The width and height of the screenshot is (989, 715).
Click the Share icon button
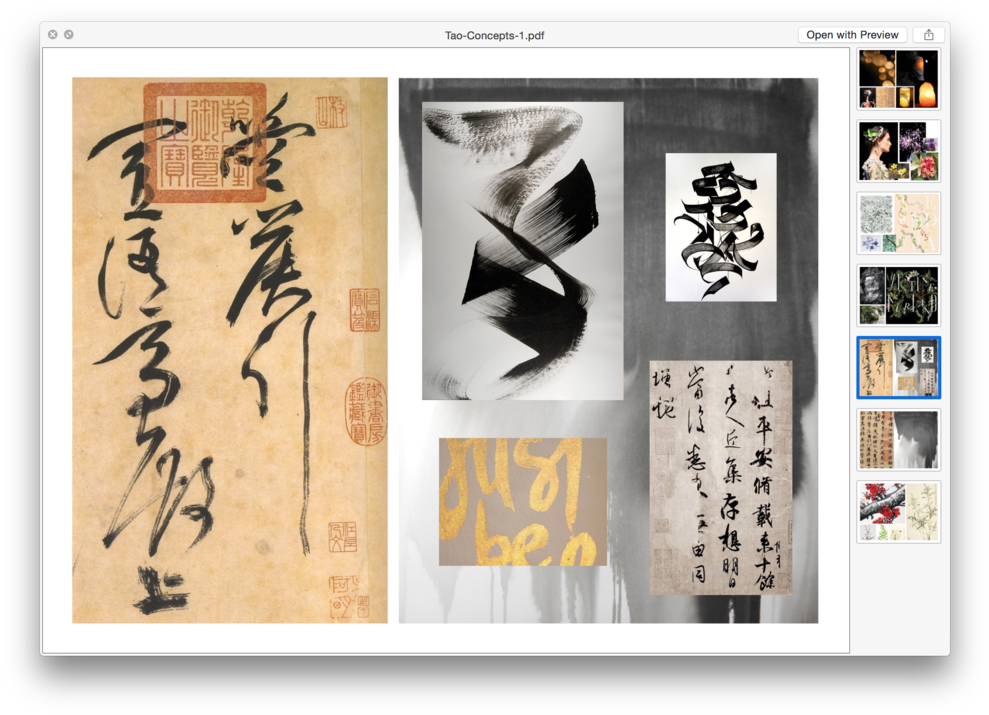[x=928, y=35]
